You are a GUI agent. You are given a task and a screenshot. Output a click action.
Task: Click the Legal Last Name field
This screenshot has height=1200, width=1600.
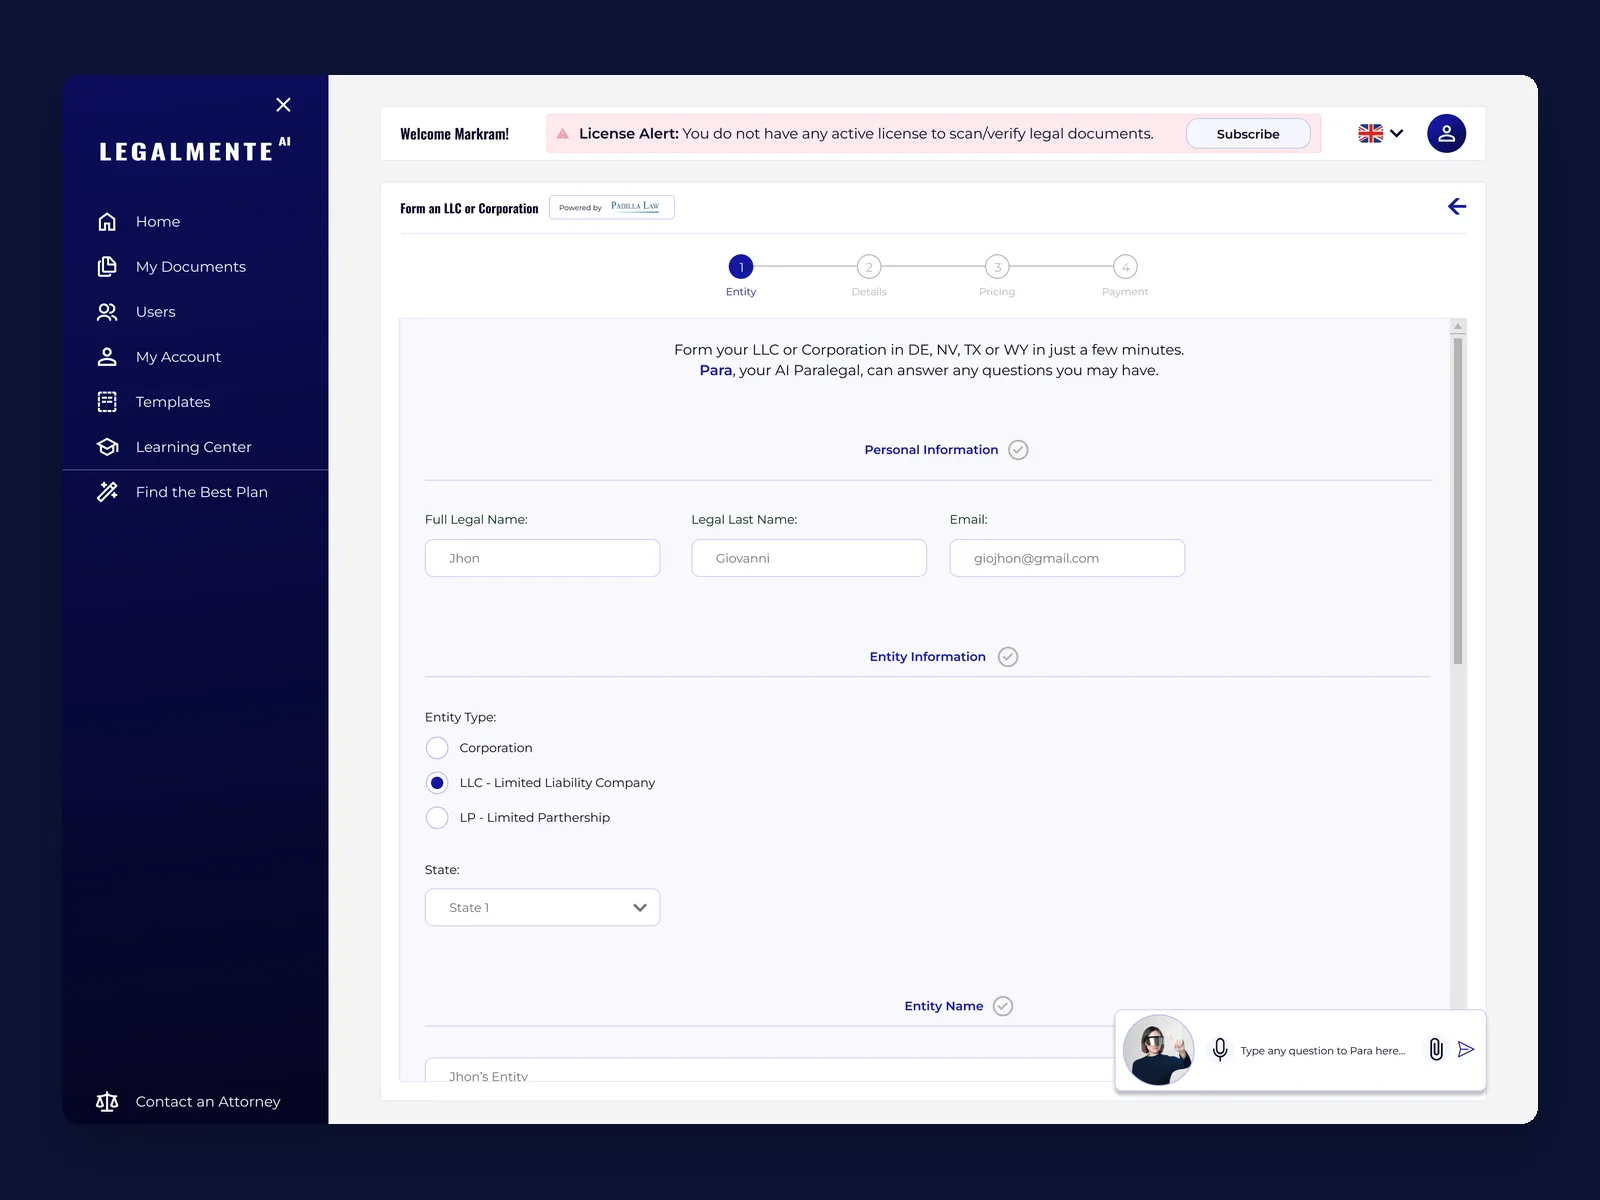809,558
